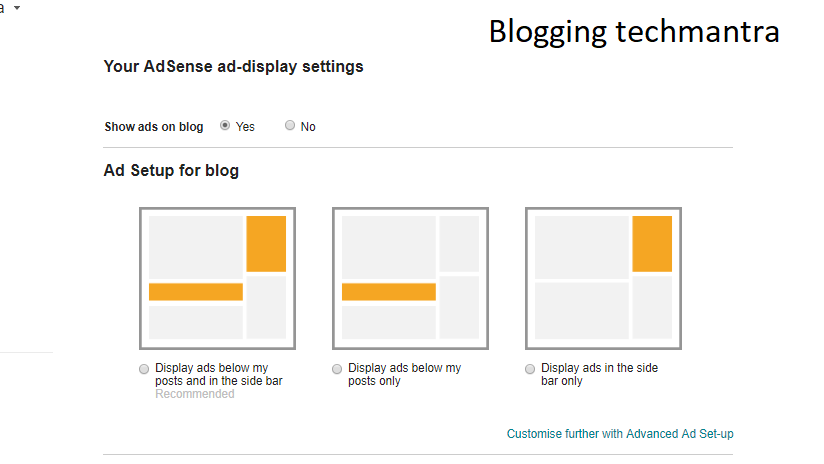Choose radio for ads in side bar only
The width and height of the screenshot is (824, 464).
tap(530, 369)
